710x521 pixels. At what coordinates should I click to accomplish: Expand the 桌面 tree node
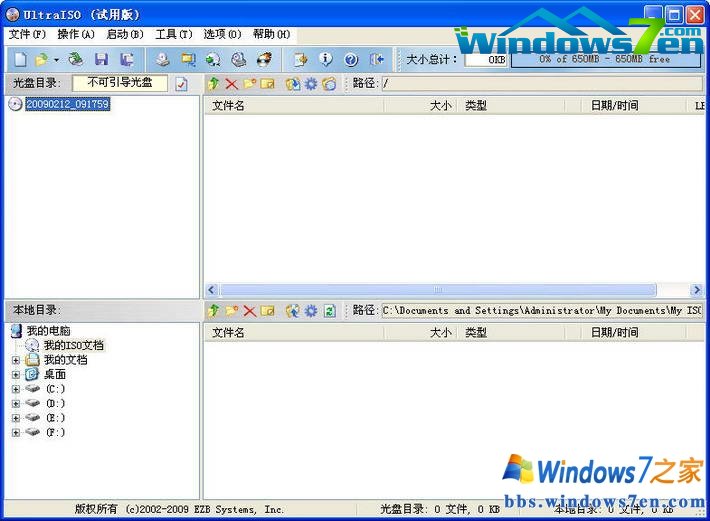16,374
